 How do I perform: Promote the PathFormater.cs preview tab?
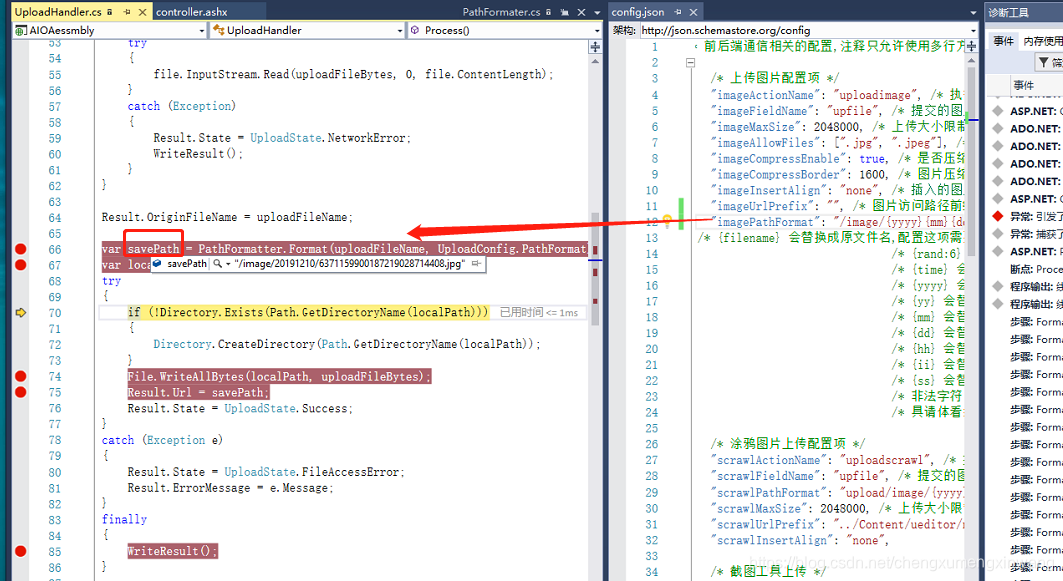point(565,12)
